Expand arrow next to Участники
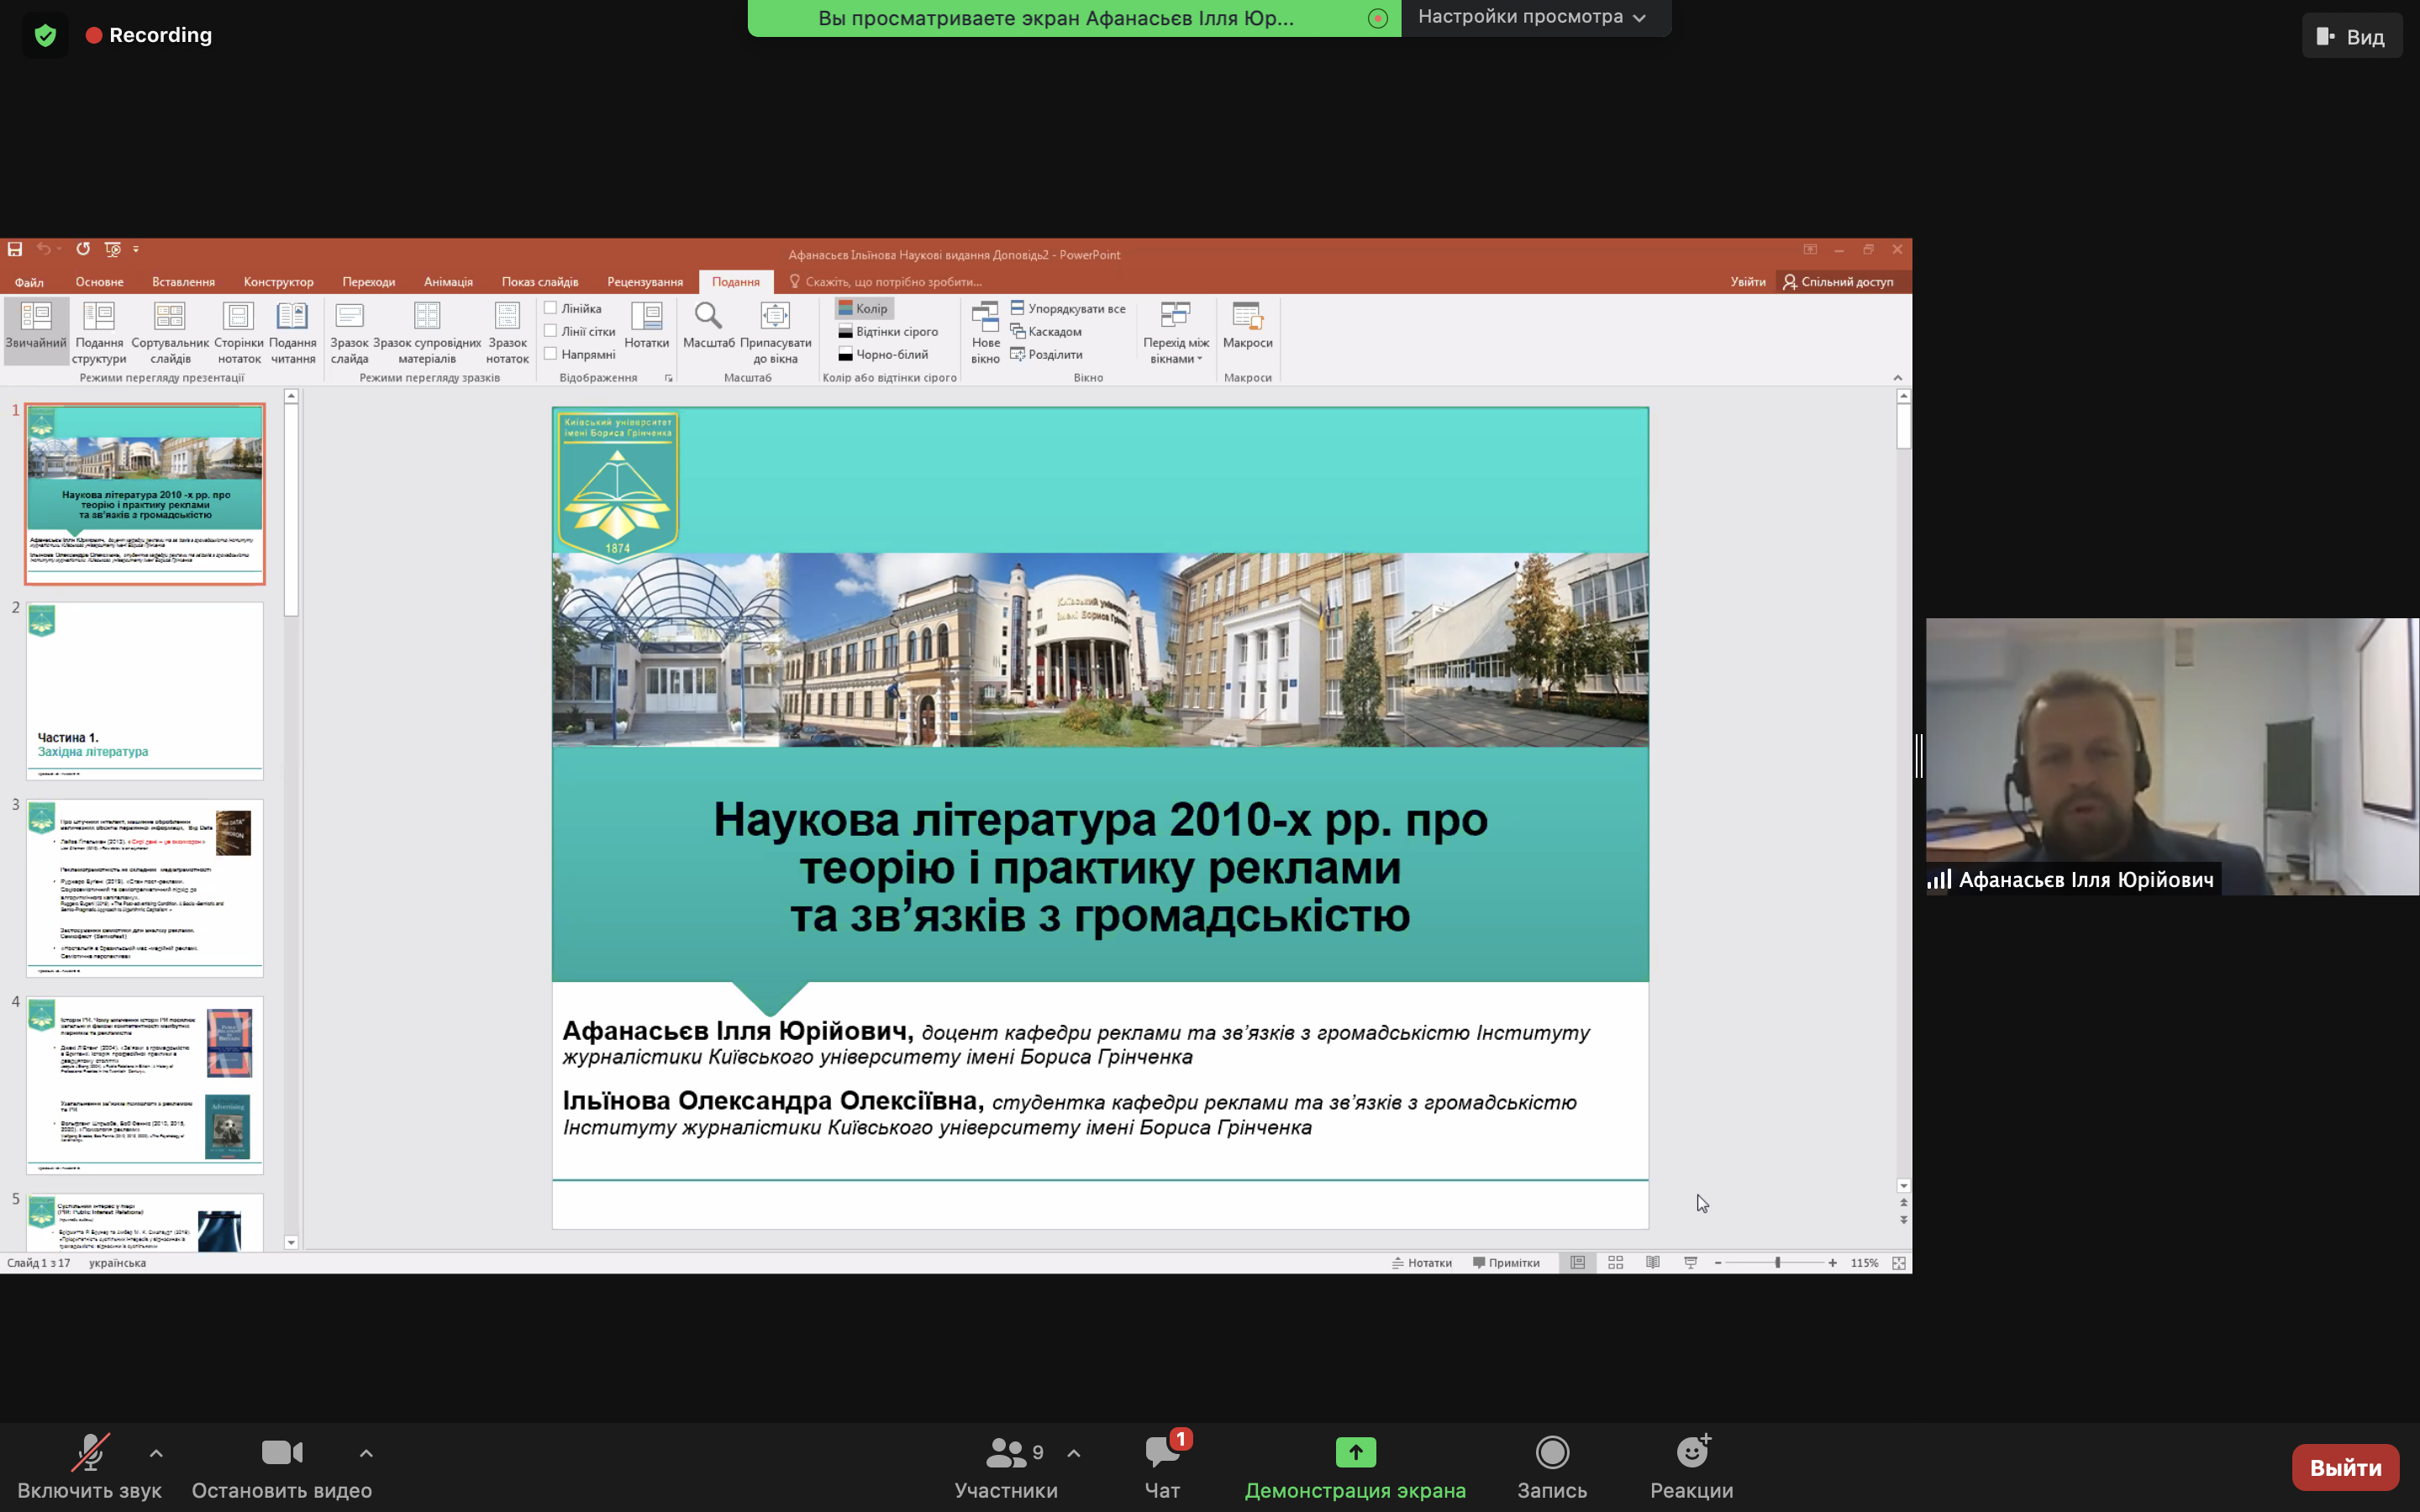The width and height of the screenshot is (2420, 1512). click(1074, 1453)
